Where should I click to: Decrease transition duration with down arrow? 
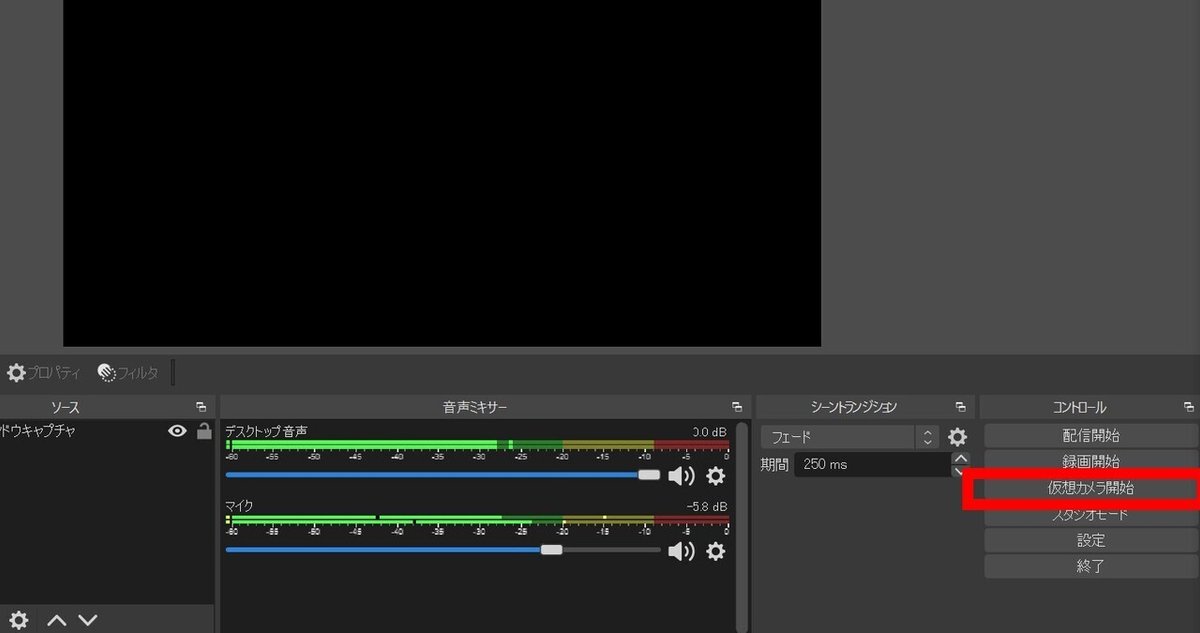tap(961, 471)
